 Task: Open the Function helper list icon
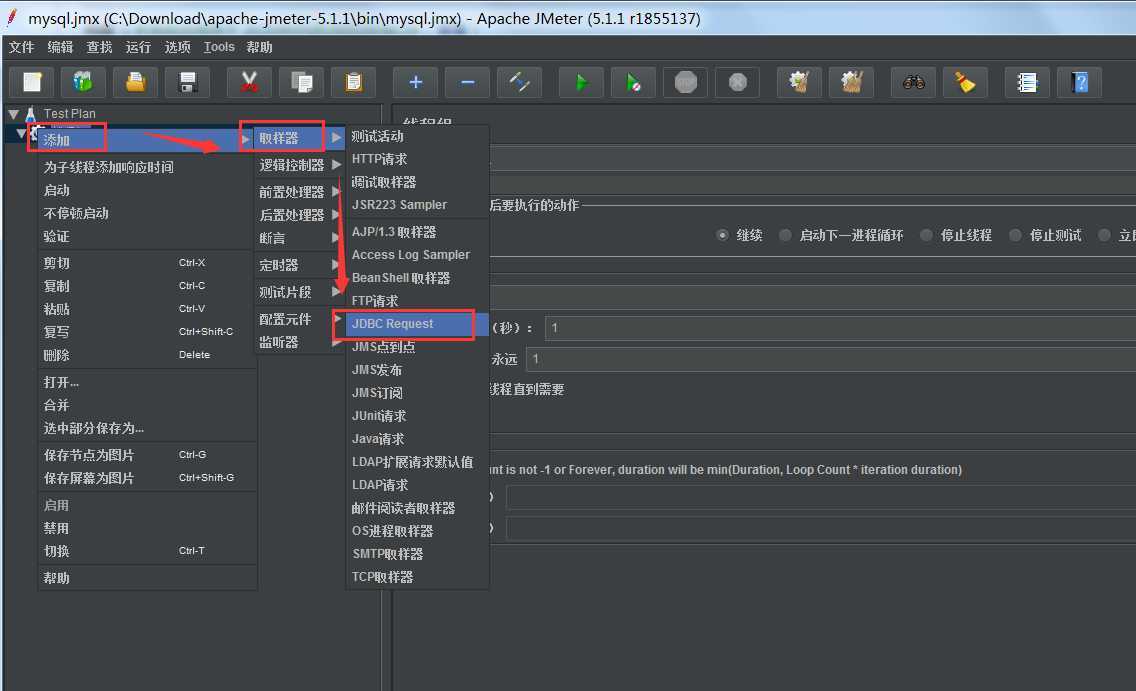[x=1027, y=82]
